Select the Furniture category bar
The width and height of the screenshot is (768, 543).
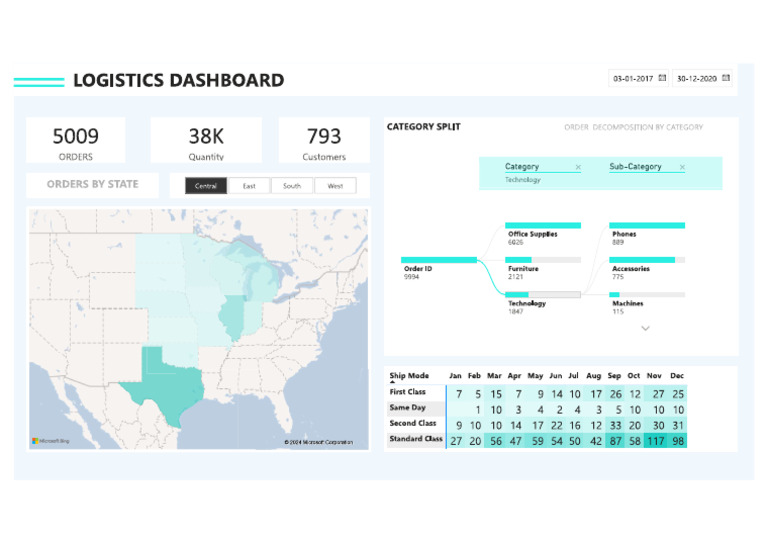[x=543, y=260]
